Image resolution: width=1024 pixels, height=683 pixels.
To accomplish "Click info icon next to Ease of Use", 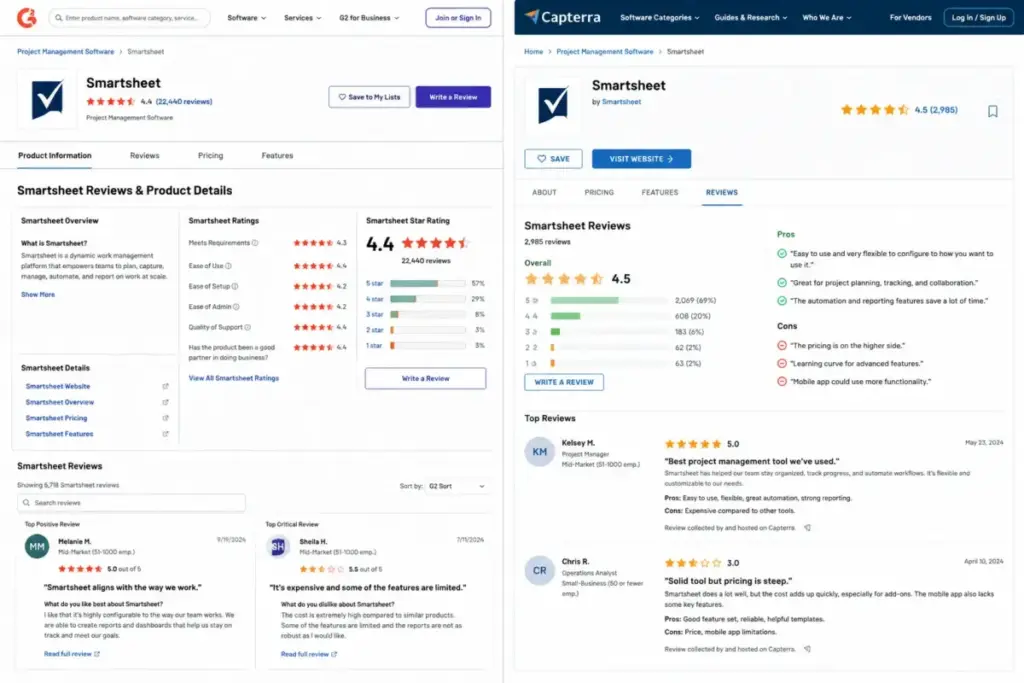I will (228, 266).
